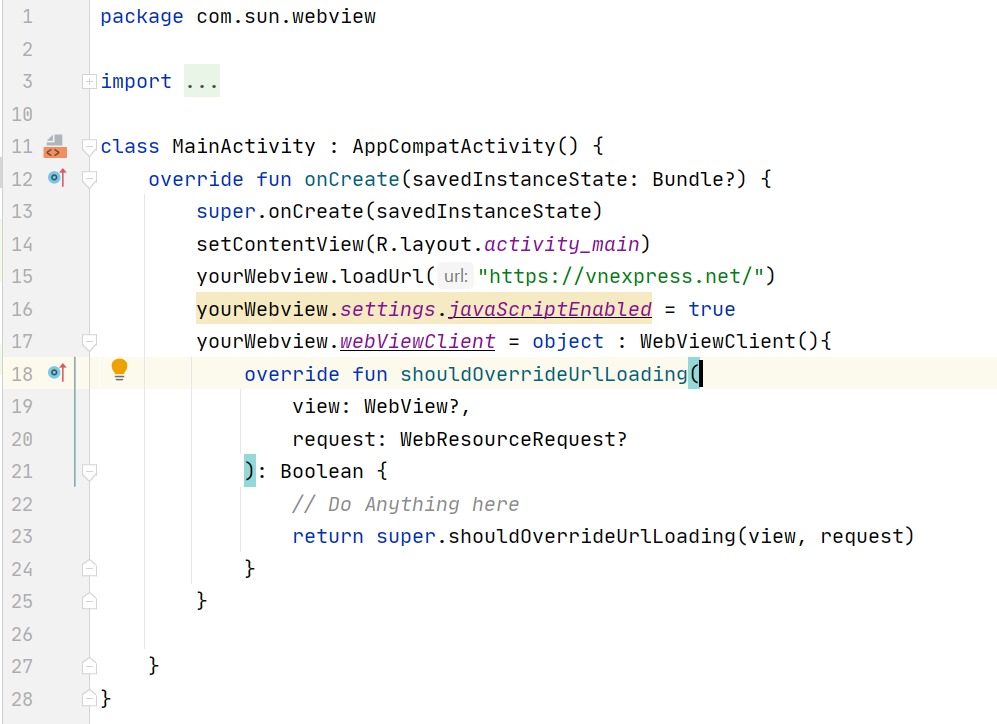This screenshot has width=997, height=724.
Task: Click the folded '...' import placeholder
Action: [202, 81]
